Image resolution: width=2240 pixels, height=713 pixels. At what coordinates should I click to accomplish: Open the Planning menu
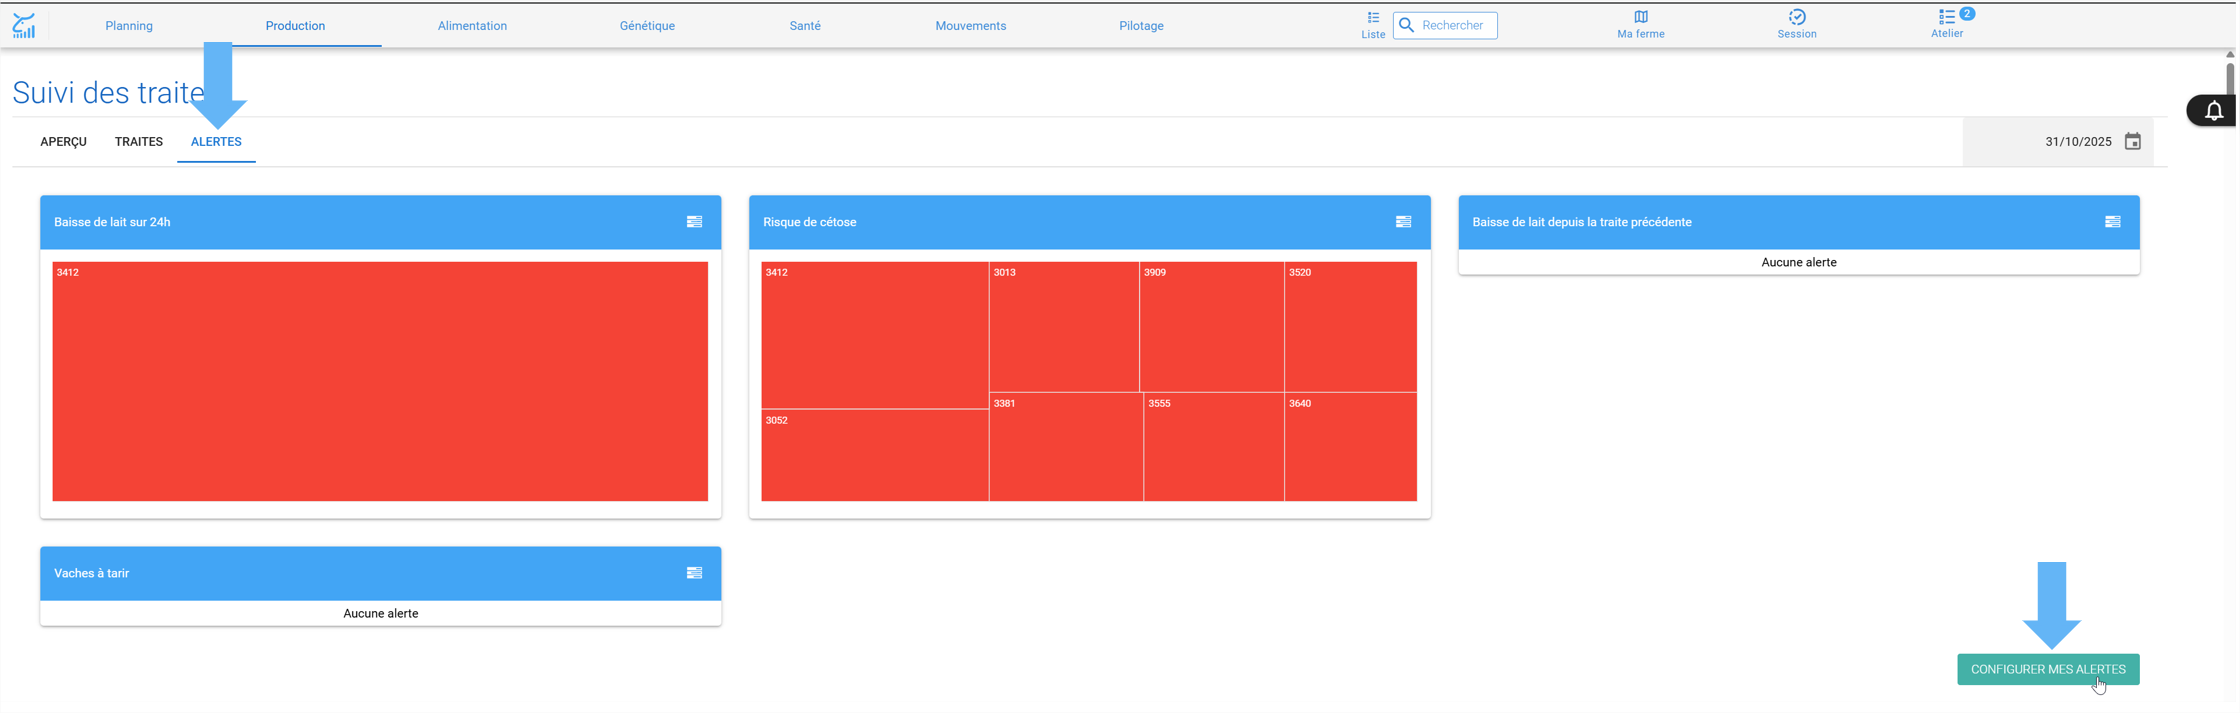tap(129, 26)
